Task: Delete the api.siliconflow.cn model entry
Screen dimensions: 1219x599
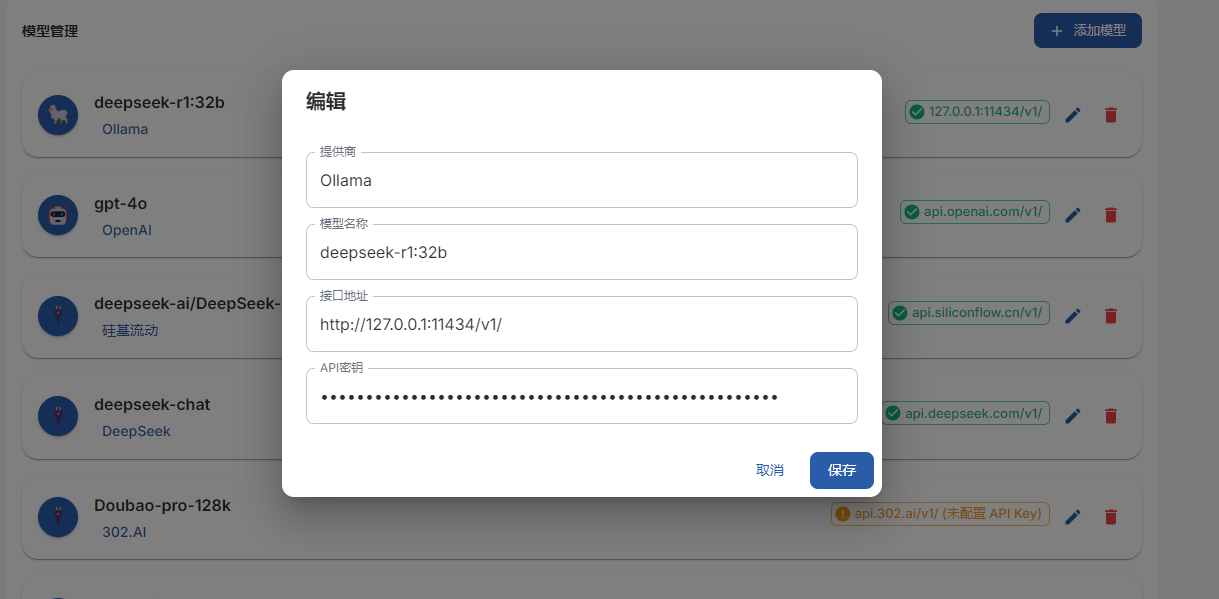Action: 1110,316
